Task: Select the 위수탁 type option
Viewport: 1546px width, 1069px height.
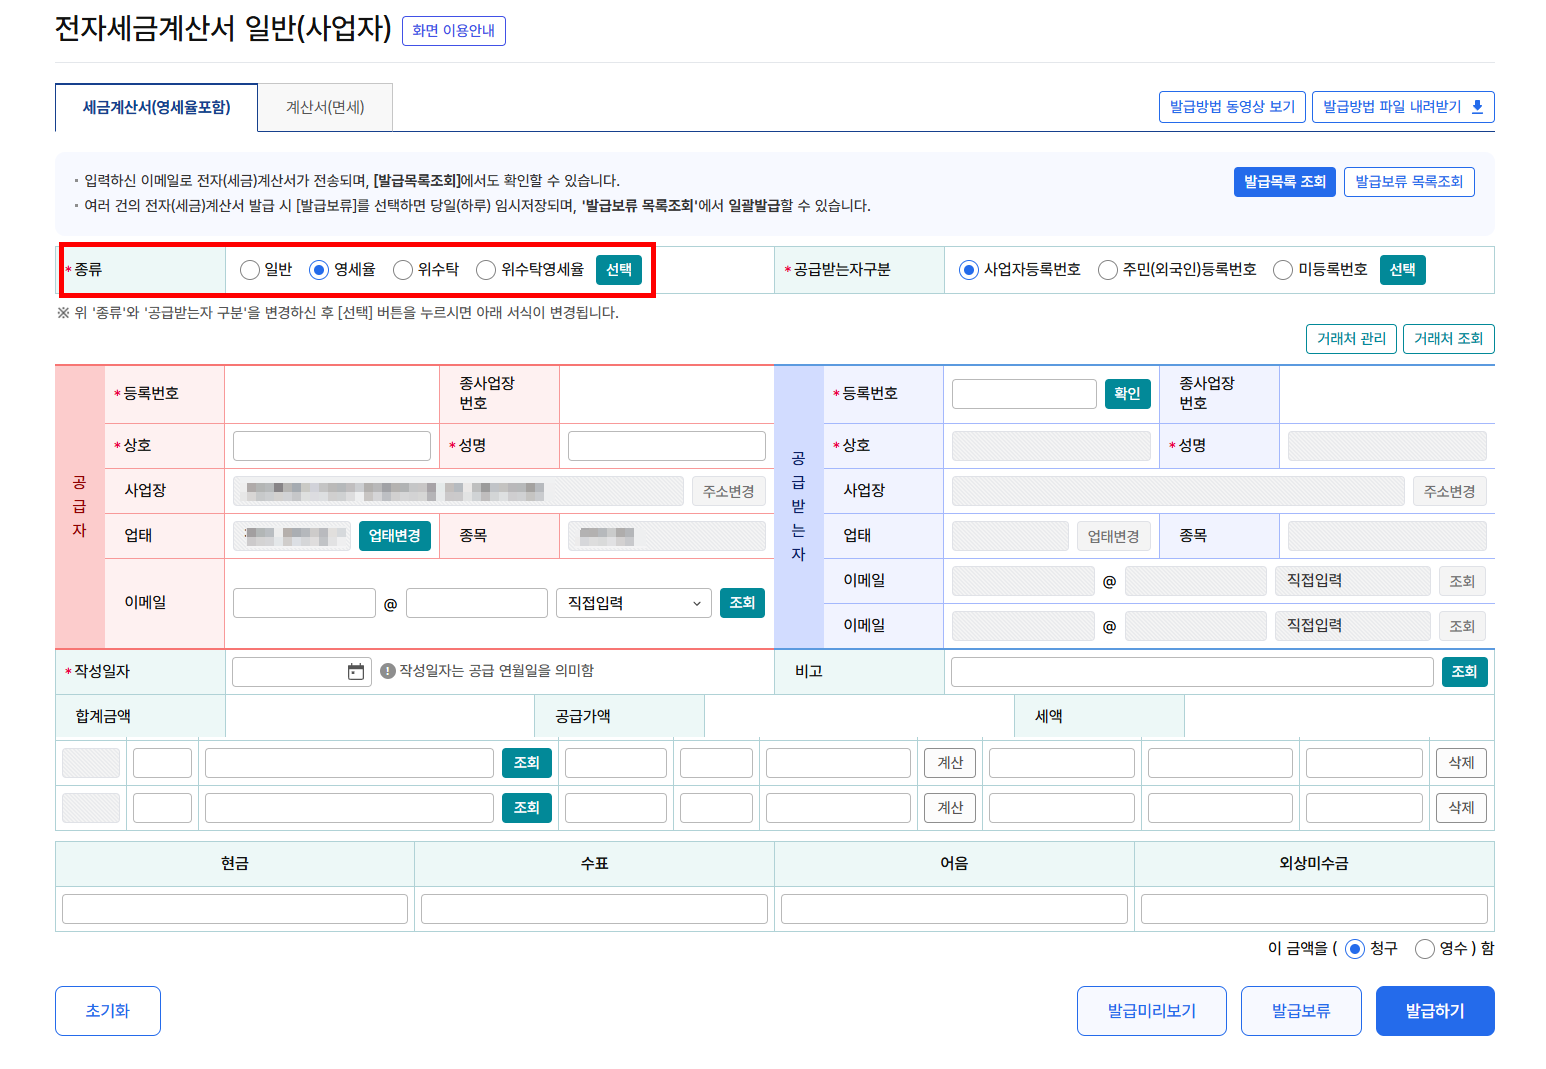Action: point(403,270)
